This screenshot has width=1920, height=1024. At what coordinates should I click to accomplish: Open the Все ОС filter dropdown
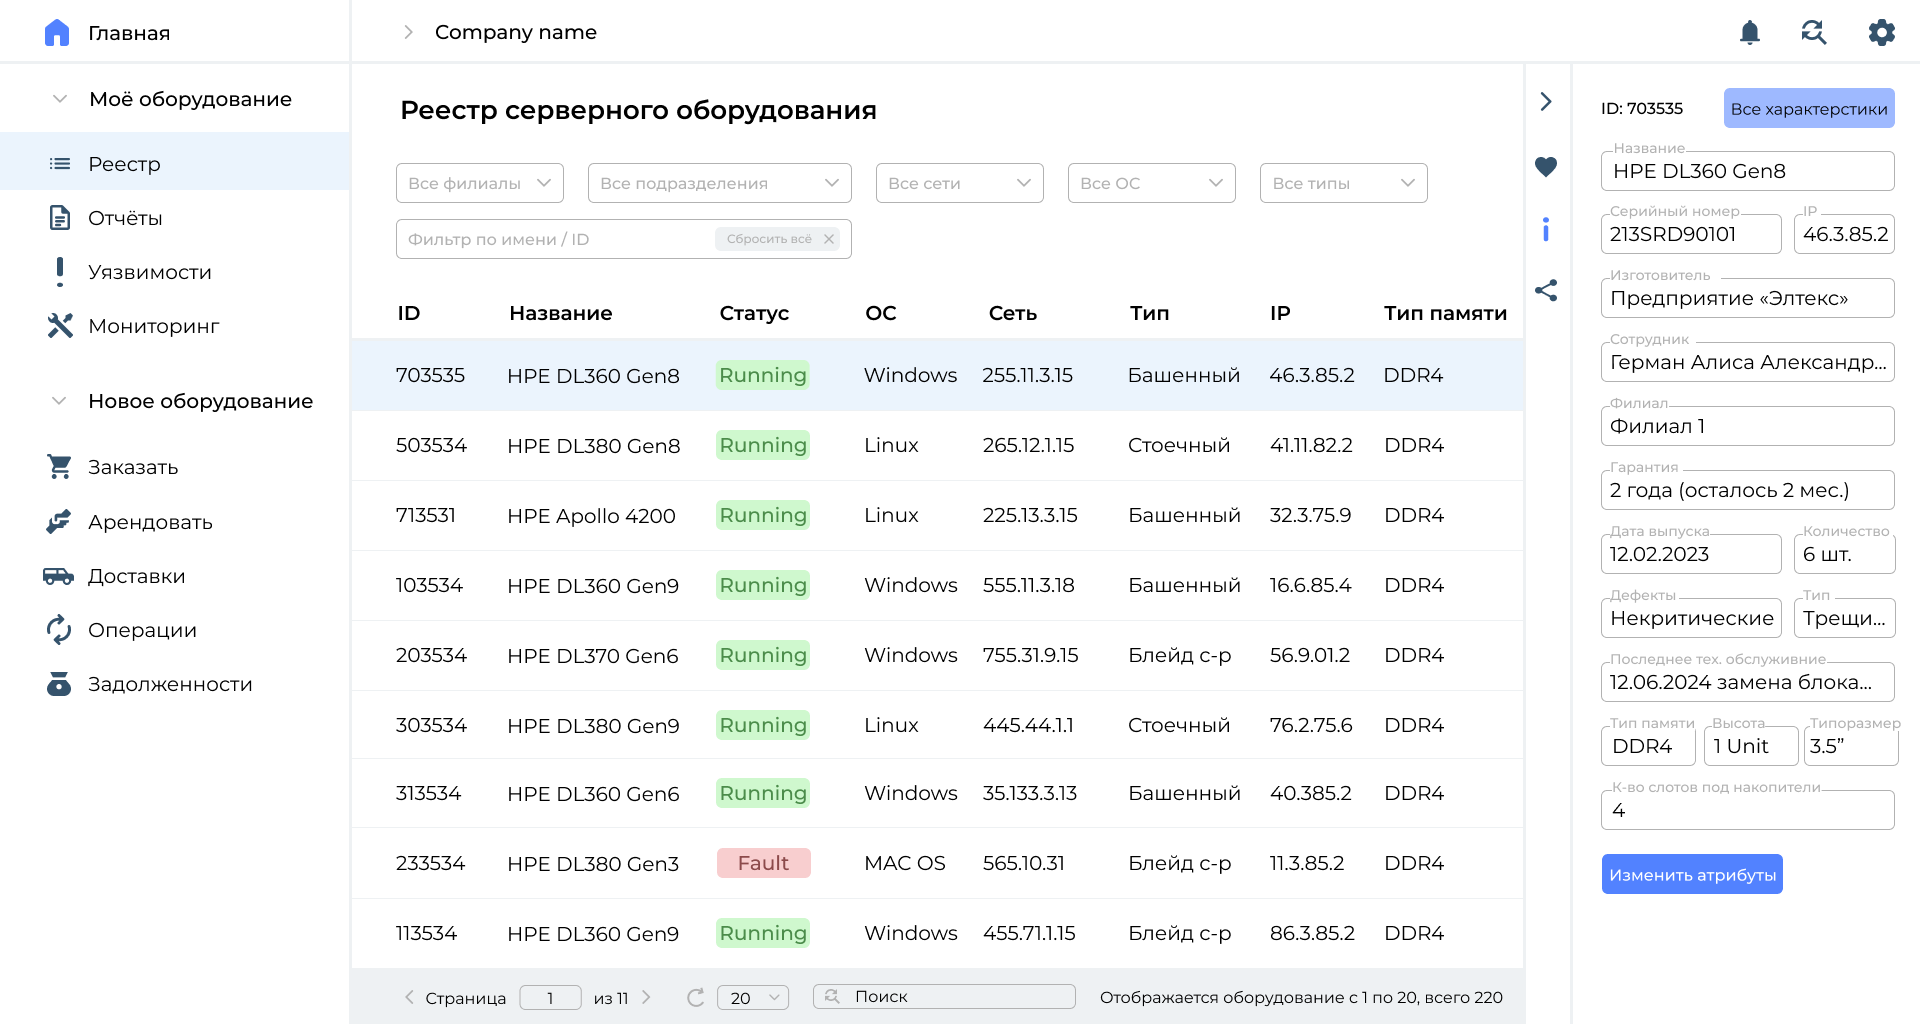click(x=1151, y=183)
